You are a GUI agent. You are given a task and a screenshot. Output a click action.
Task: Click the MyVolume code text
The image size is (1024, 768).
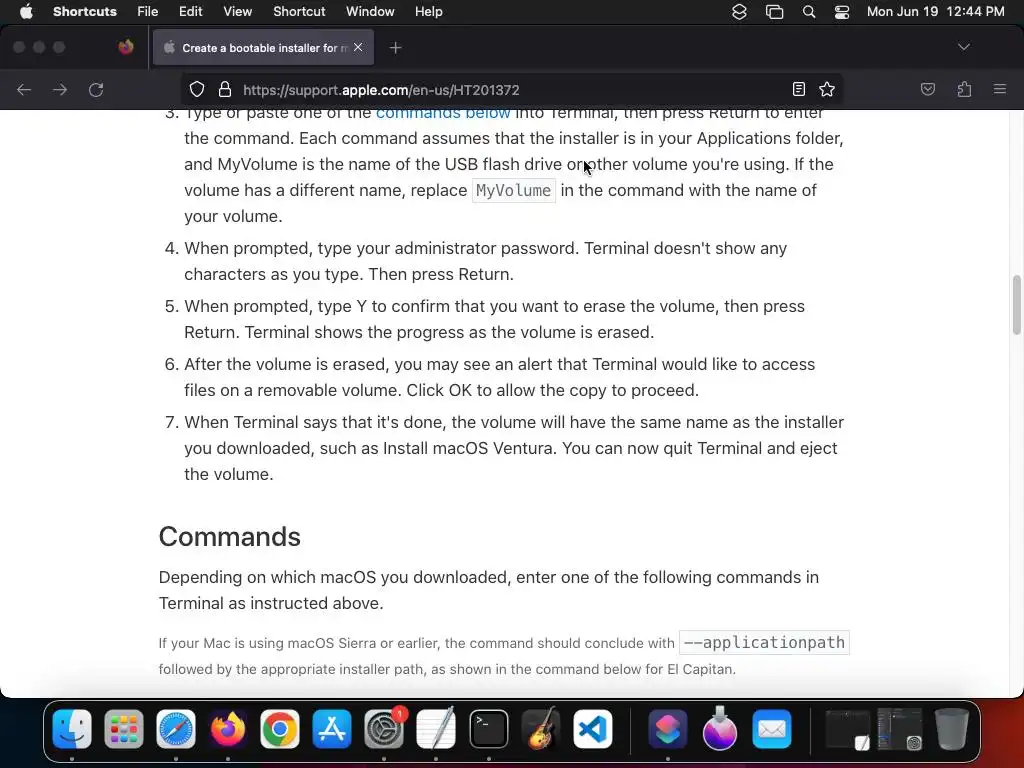pyautogui.click(x=513, y=191)
